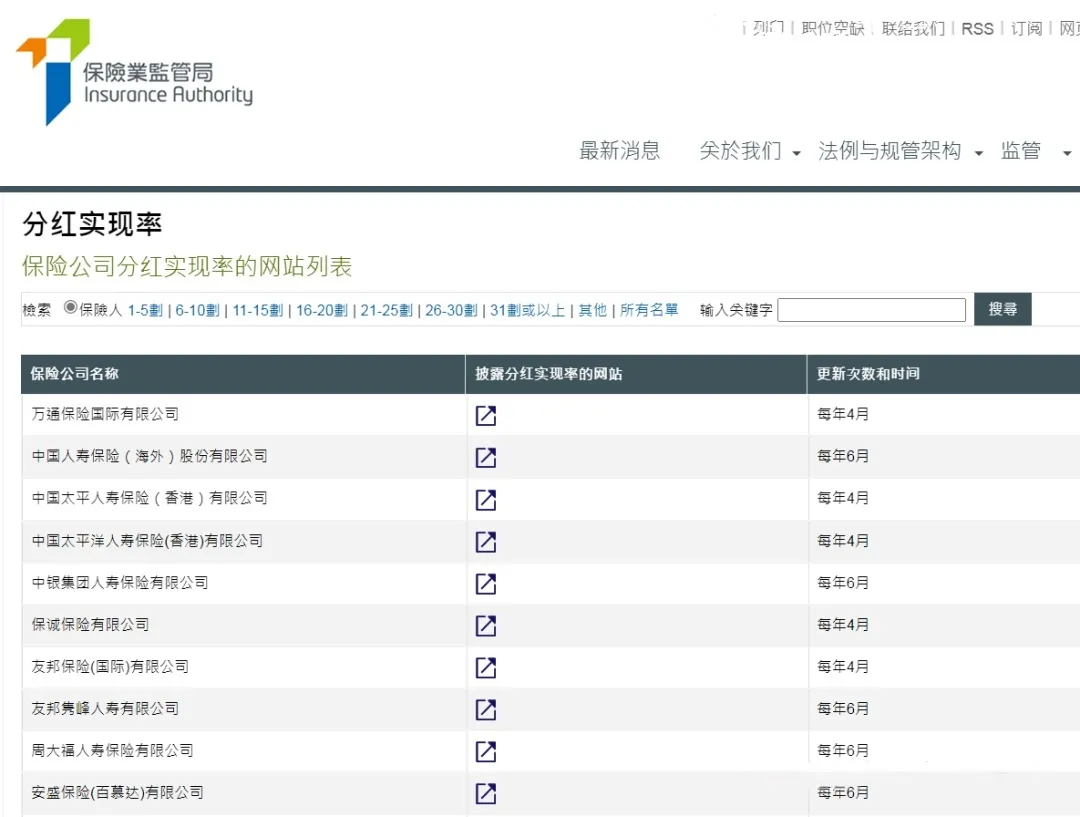The width and height of the screenshot is (1080, 817).
Task: Select the 友邦保险(国际)有限公司 name
Action: (110, 667)
